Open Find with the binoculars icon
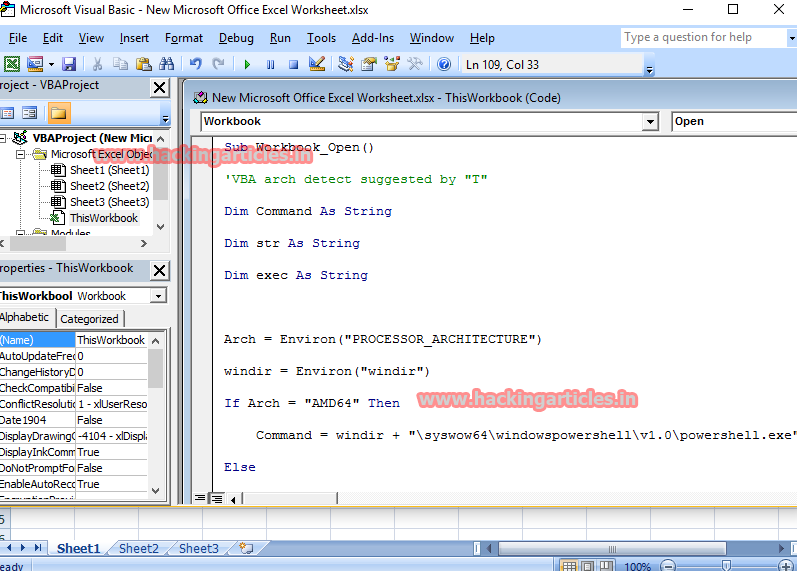This screenshot has width=797, height=571. click(167, 64)
